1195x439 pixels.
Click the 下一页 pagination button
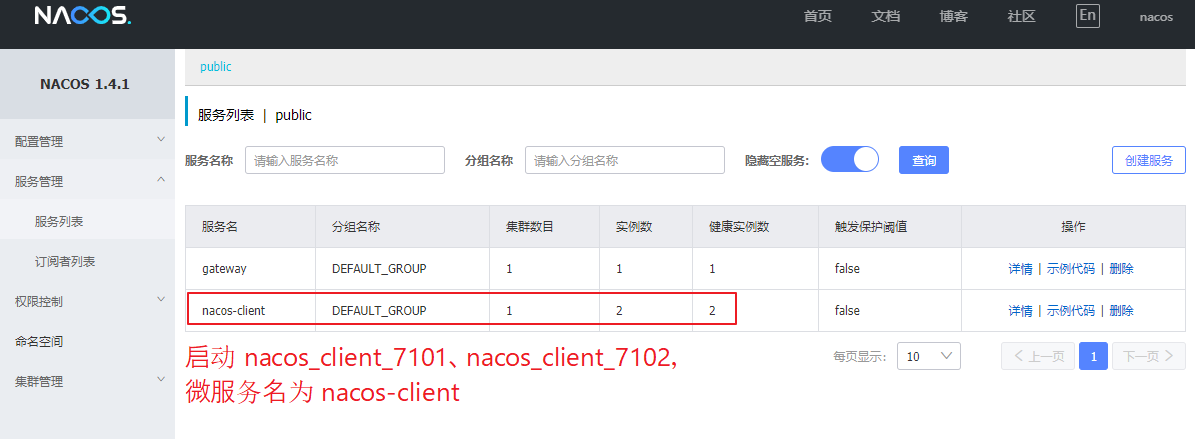coord(1149,356)
